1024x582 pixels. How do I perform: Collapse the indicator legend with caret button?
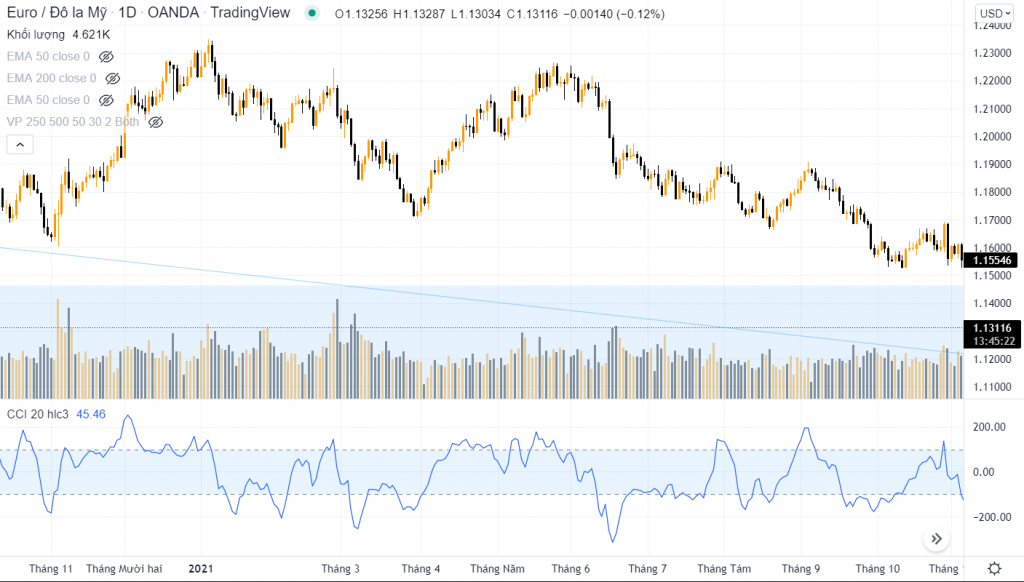pos(20,144)
